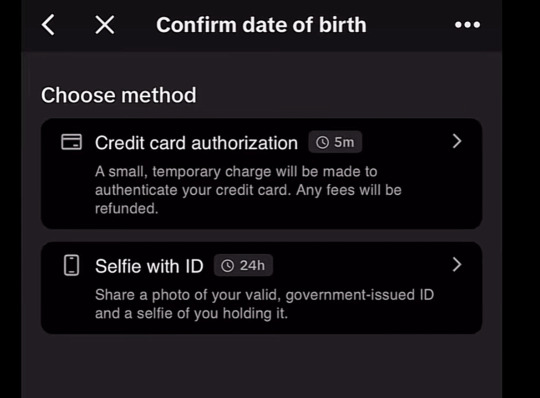Open the three-dot more options menu

[x=467, y=25]
